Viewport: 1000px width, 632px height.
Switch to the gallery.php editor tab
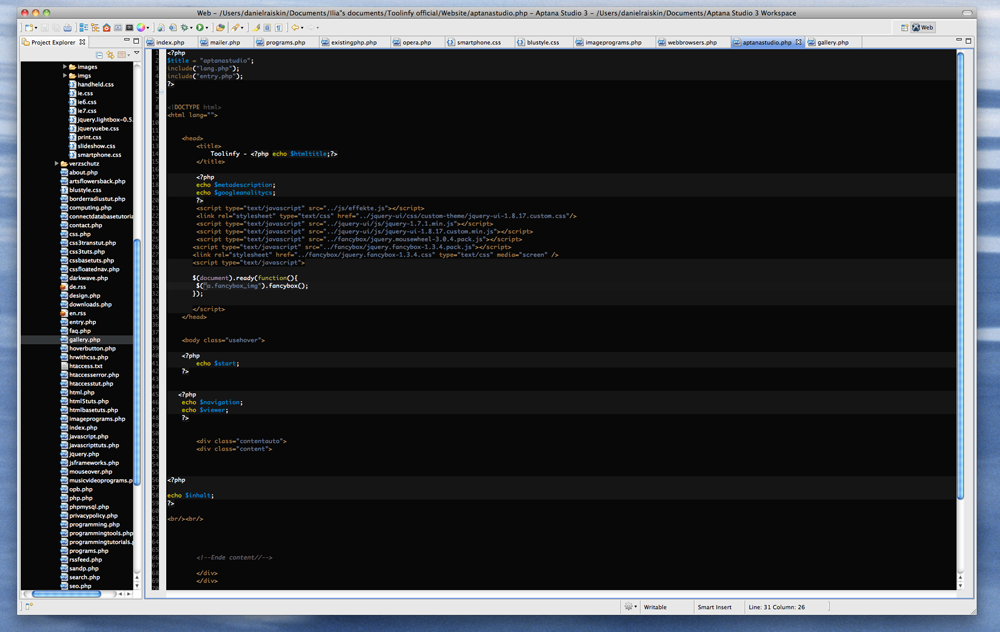coord(832,43)
